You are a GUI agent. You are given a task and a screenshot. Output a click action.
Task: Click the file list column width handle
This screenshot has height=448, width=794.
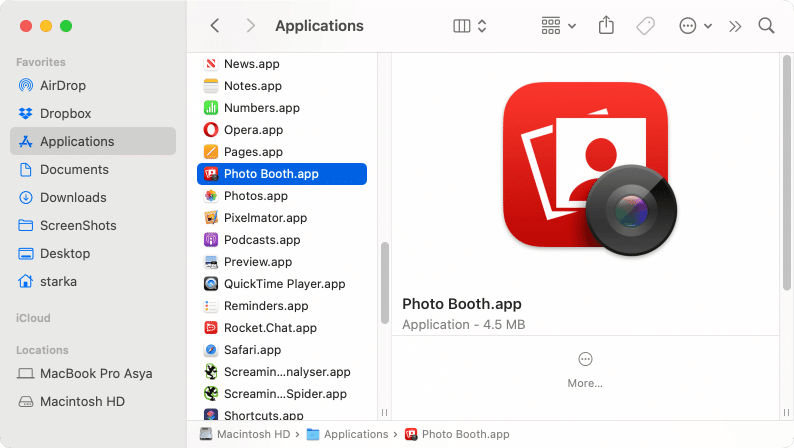point(384,413)
